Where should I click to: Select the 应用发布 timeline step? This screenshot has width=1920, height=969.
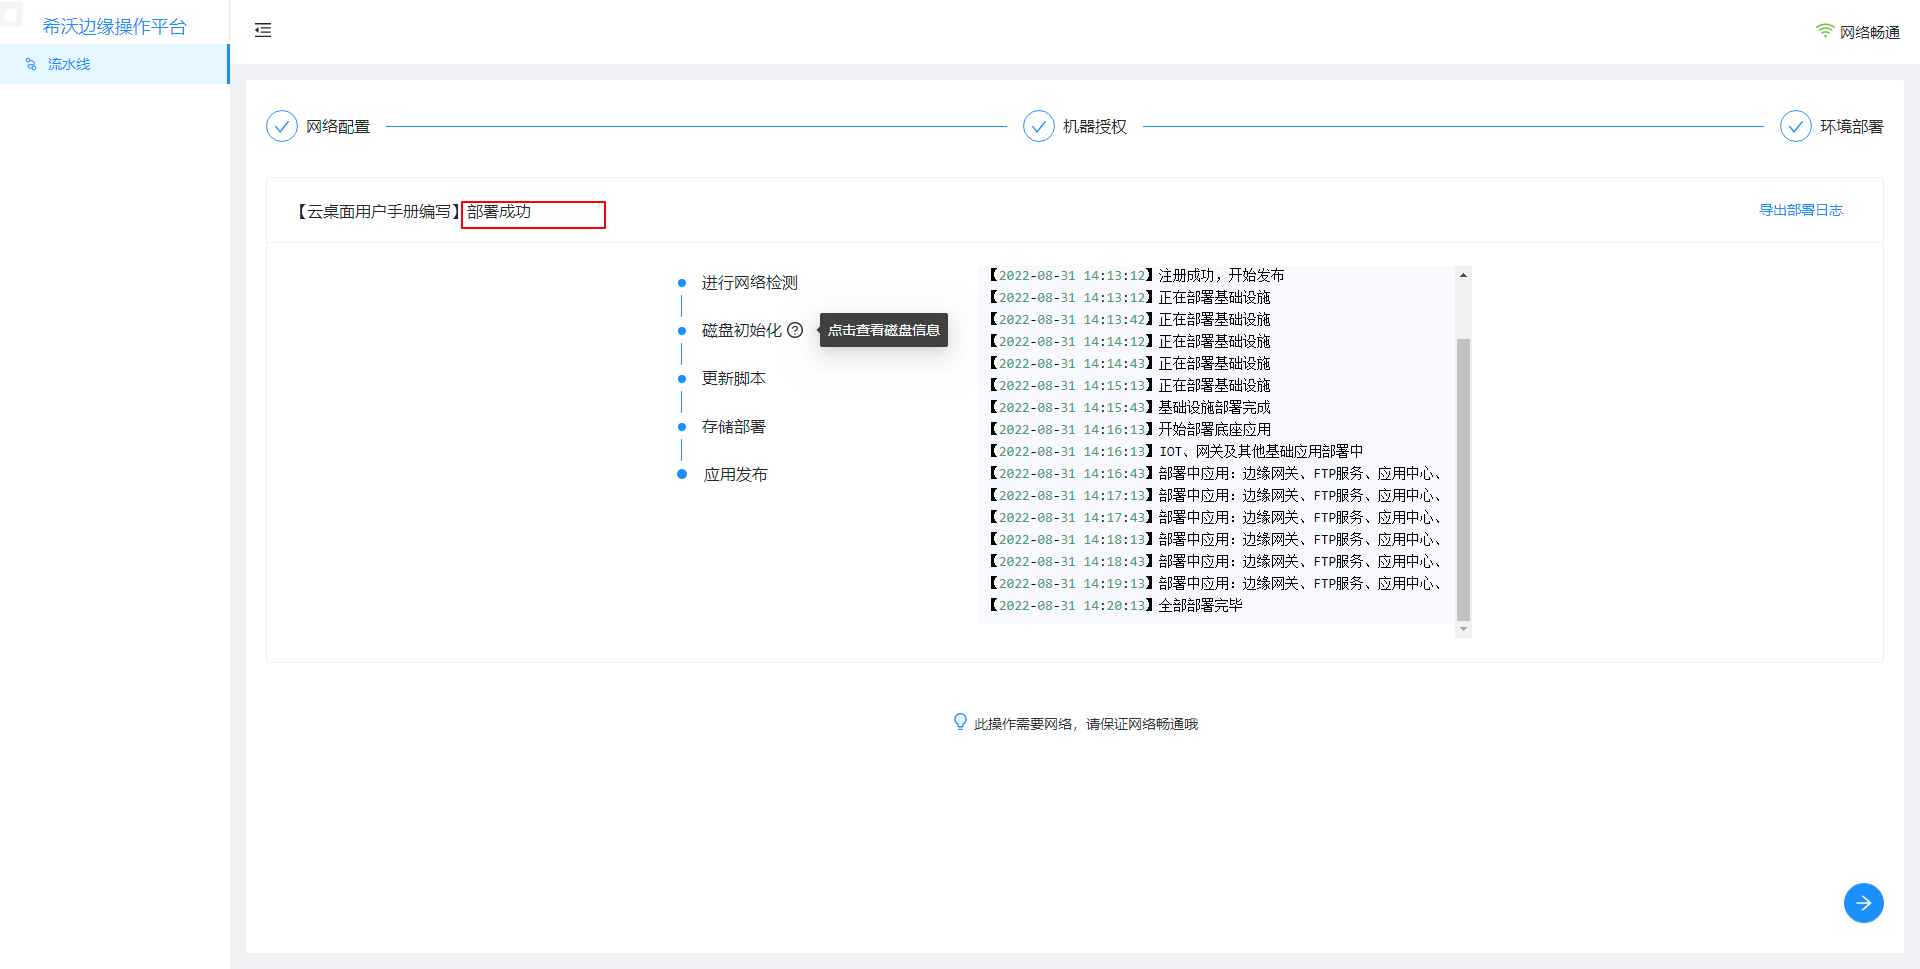click(735, 475)
